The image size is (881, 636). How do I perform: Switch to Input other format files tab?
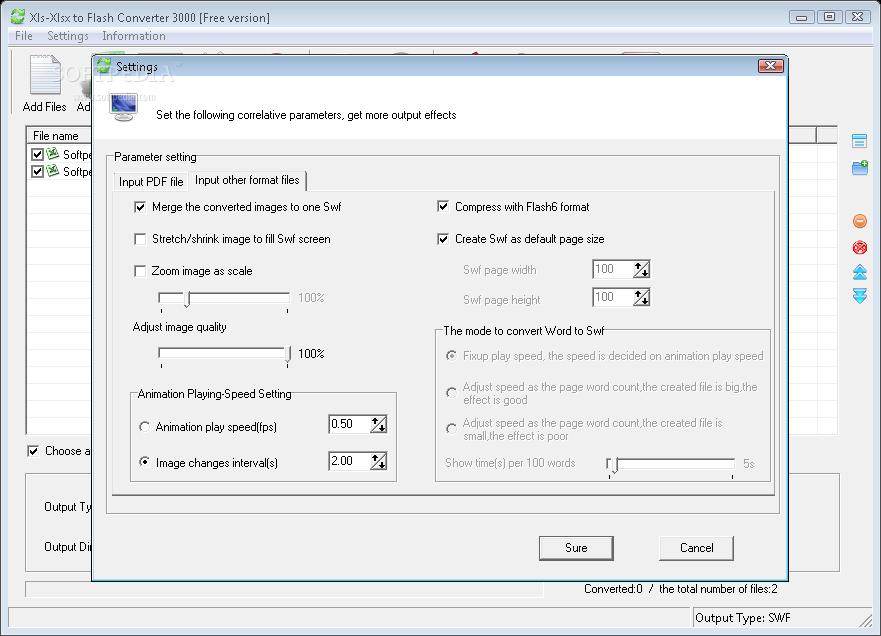(x=247, y=180)
